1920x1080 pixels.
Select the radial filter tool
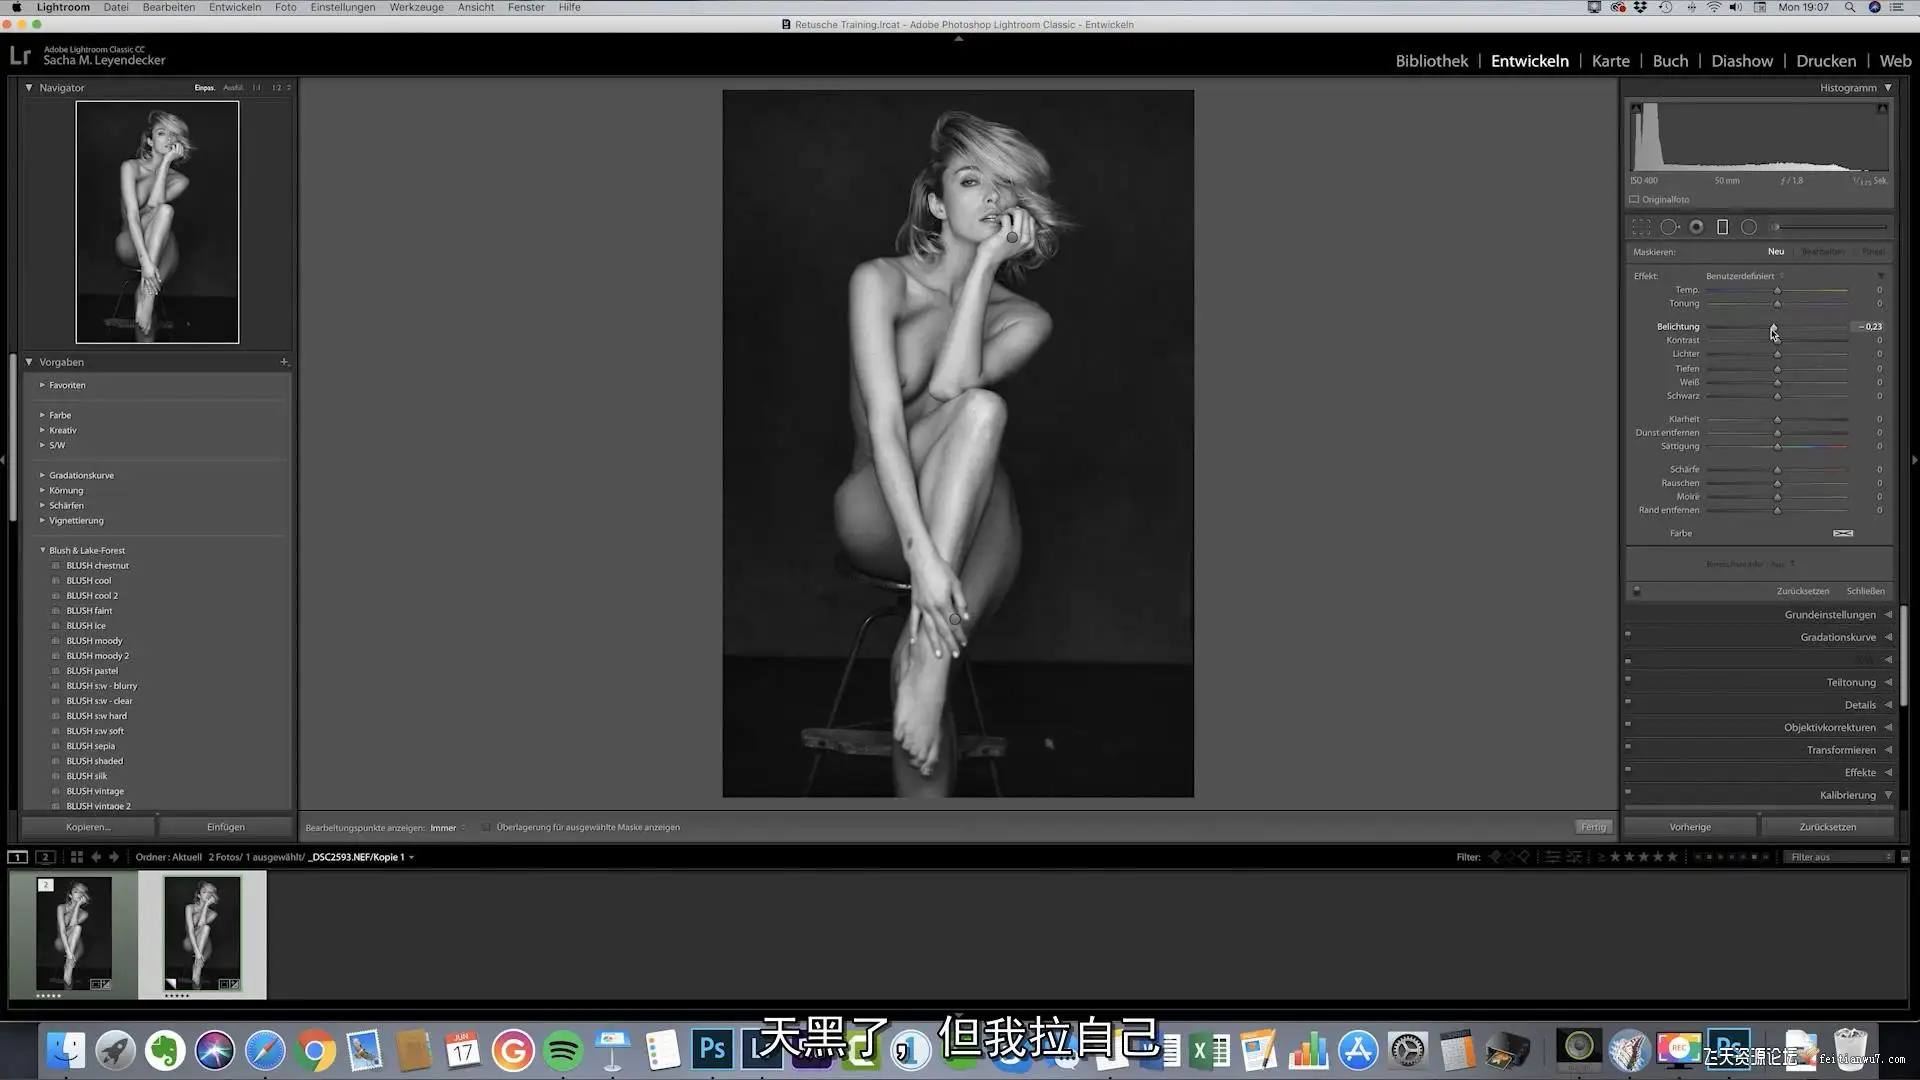(x=1749, y=227)
